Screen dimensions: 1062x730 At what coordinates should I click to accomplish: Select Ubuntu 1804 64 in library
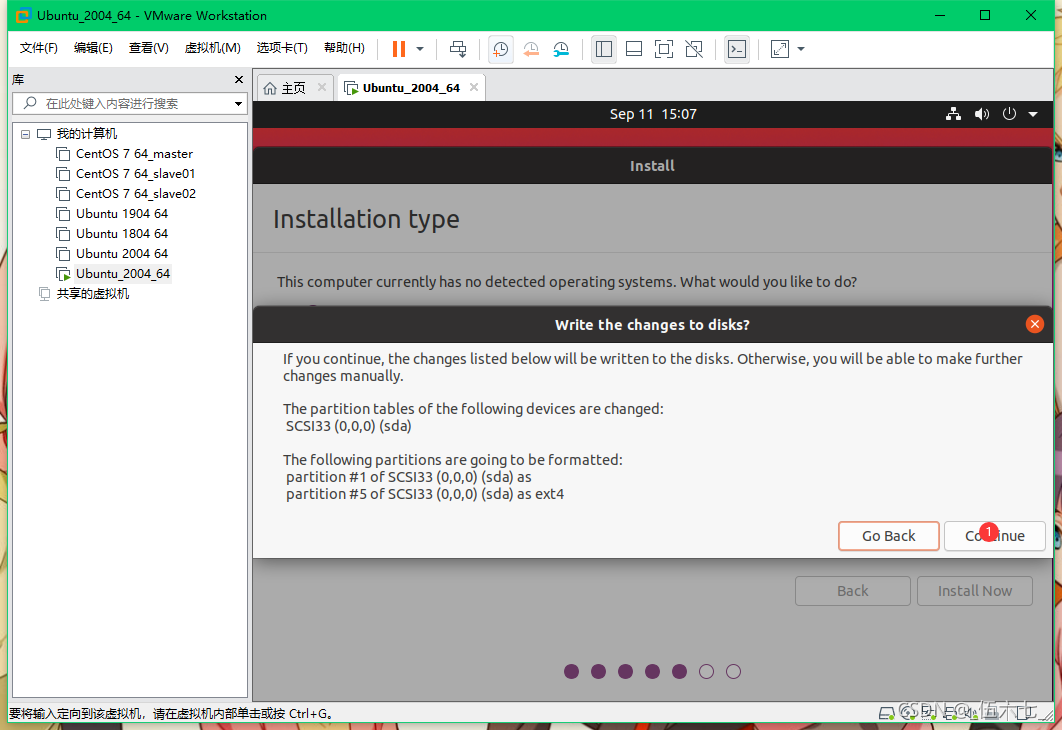122,234
